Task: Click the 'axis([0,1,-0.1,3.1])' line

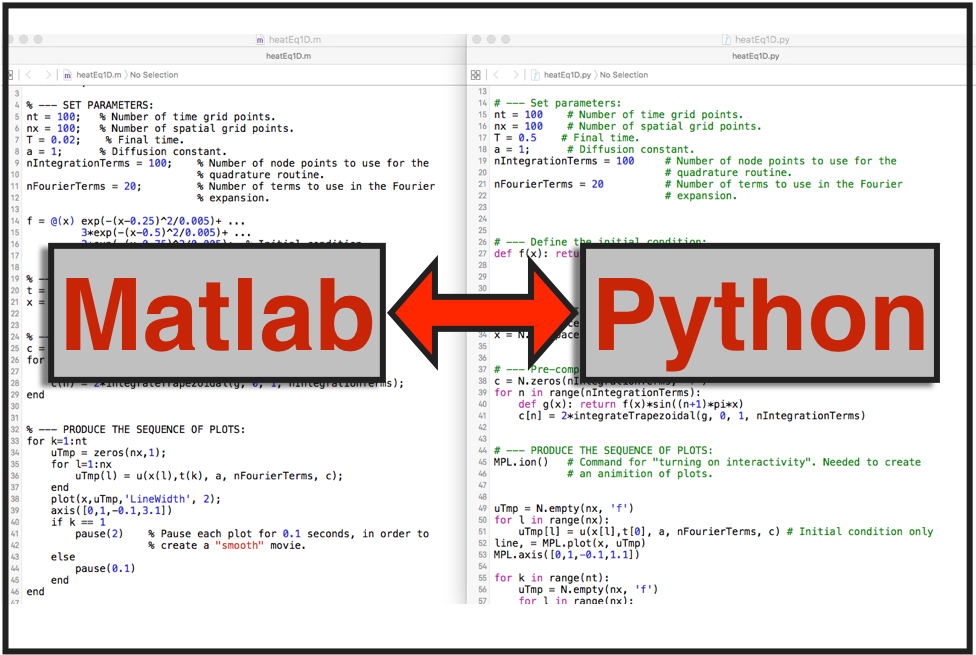Action: point(111,511)
